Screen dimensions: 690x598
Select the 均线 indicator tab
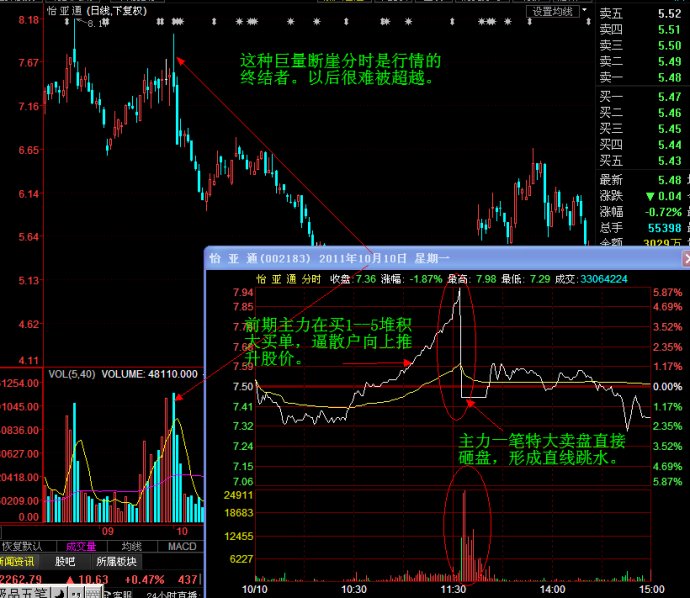pos(131,546)
